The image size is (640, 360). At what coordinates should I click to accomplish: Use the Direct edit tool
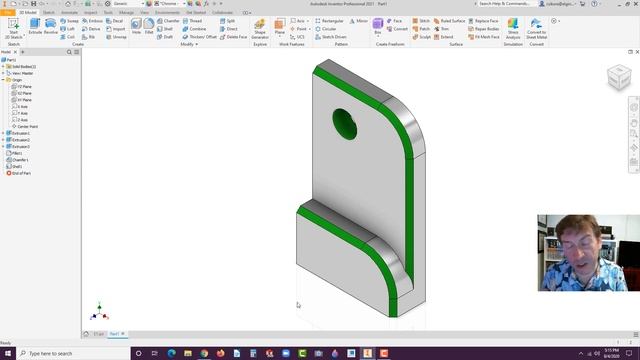tap(229, 29)
